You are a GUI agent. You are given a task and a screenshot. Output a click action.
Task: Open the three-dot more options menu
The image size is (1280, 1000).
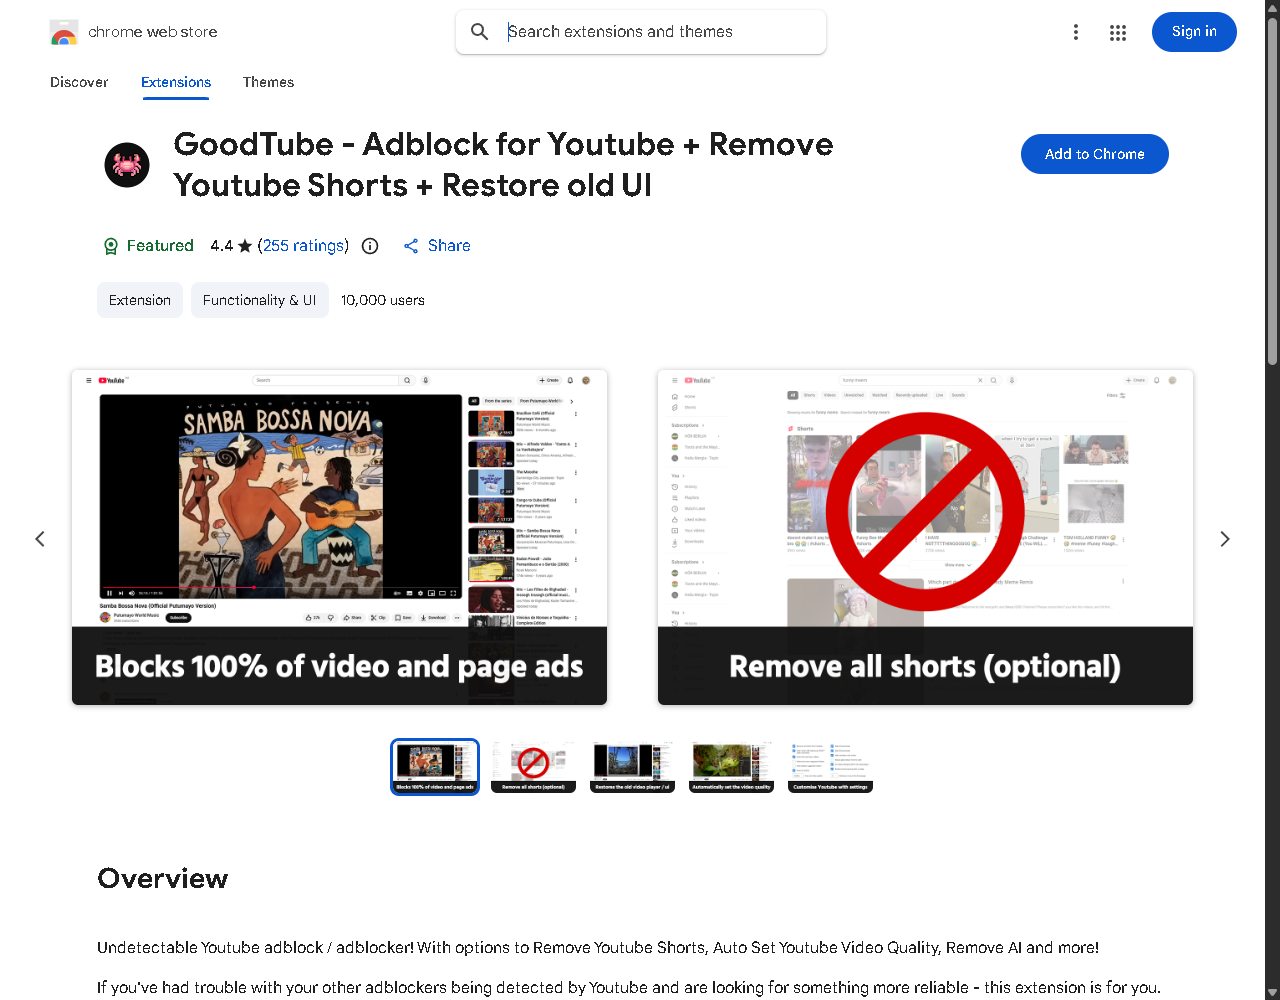[1076, 32]
